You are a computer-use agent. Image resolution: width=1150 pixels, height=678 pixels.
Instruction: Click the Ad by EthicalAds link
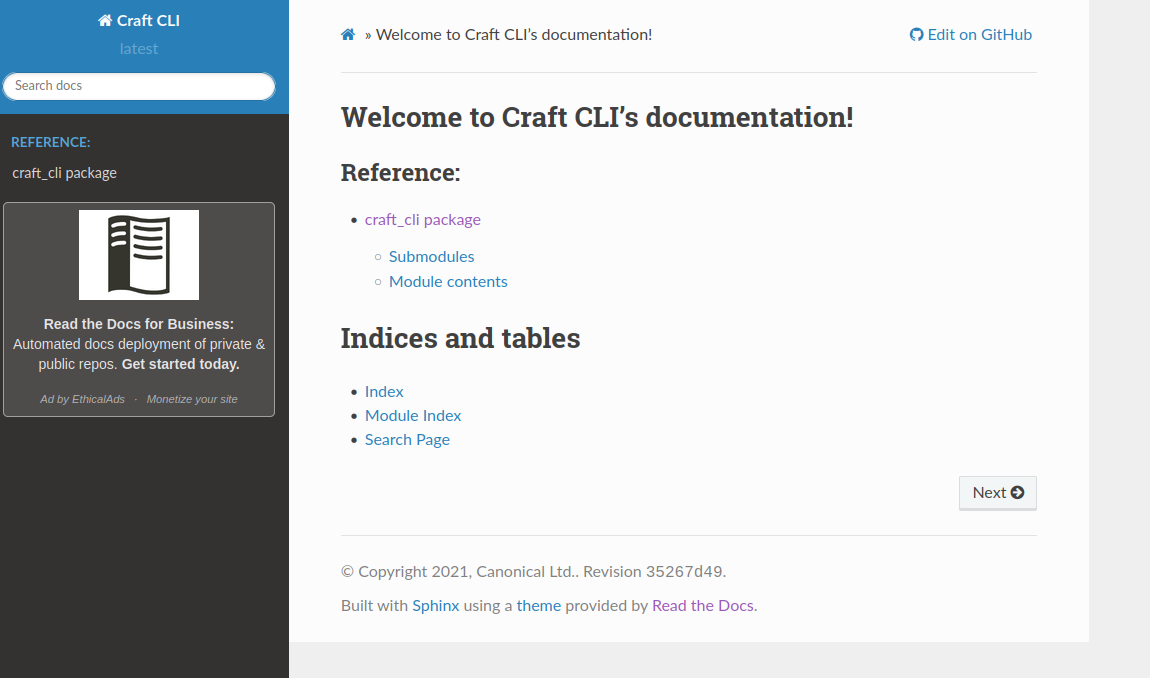coord(82,399)
